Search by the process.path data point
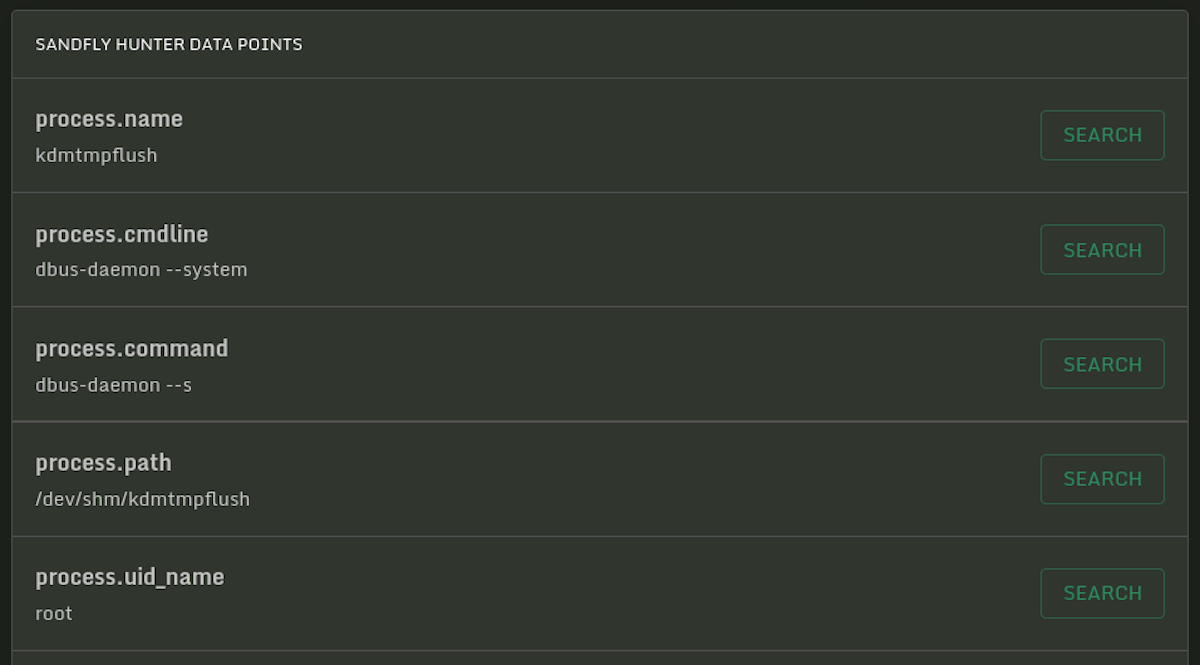The height and width of the screenshot is (665, 1200). (x=1102, y=479)
